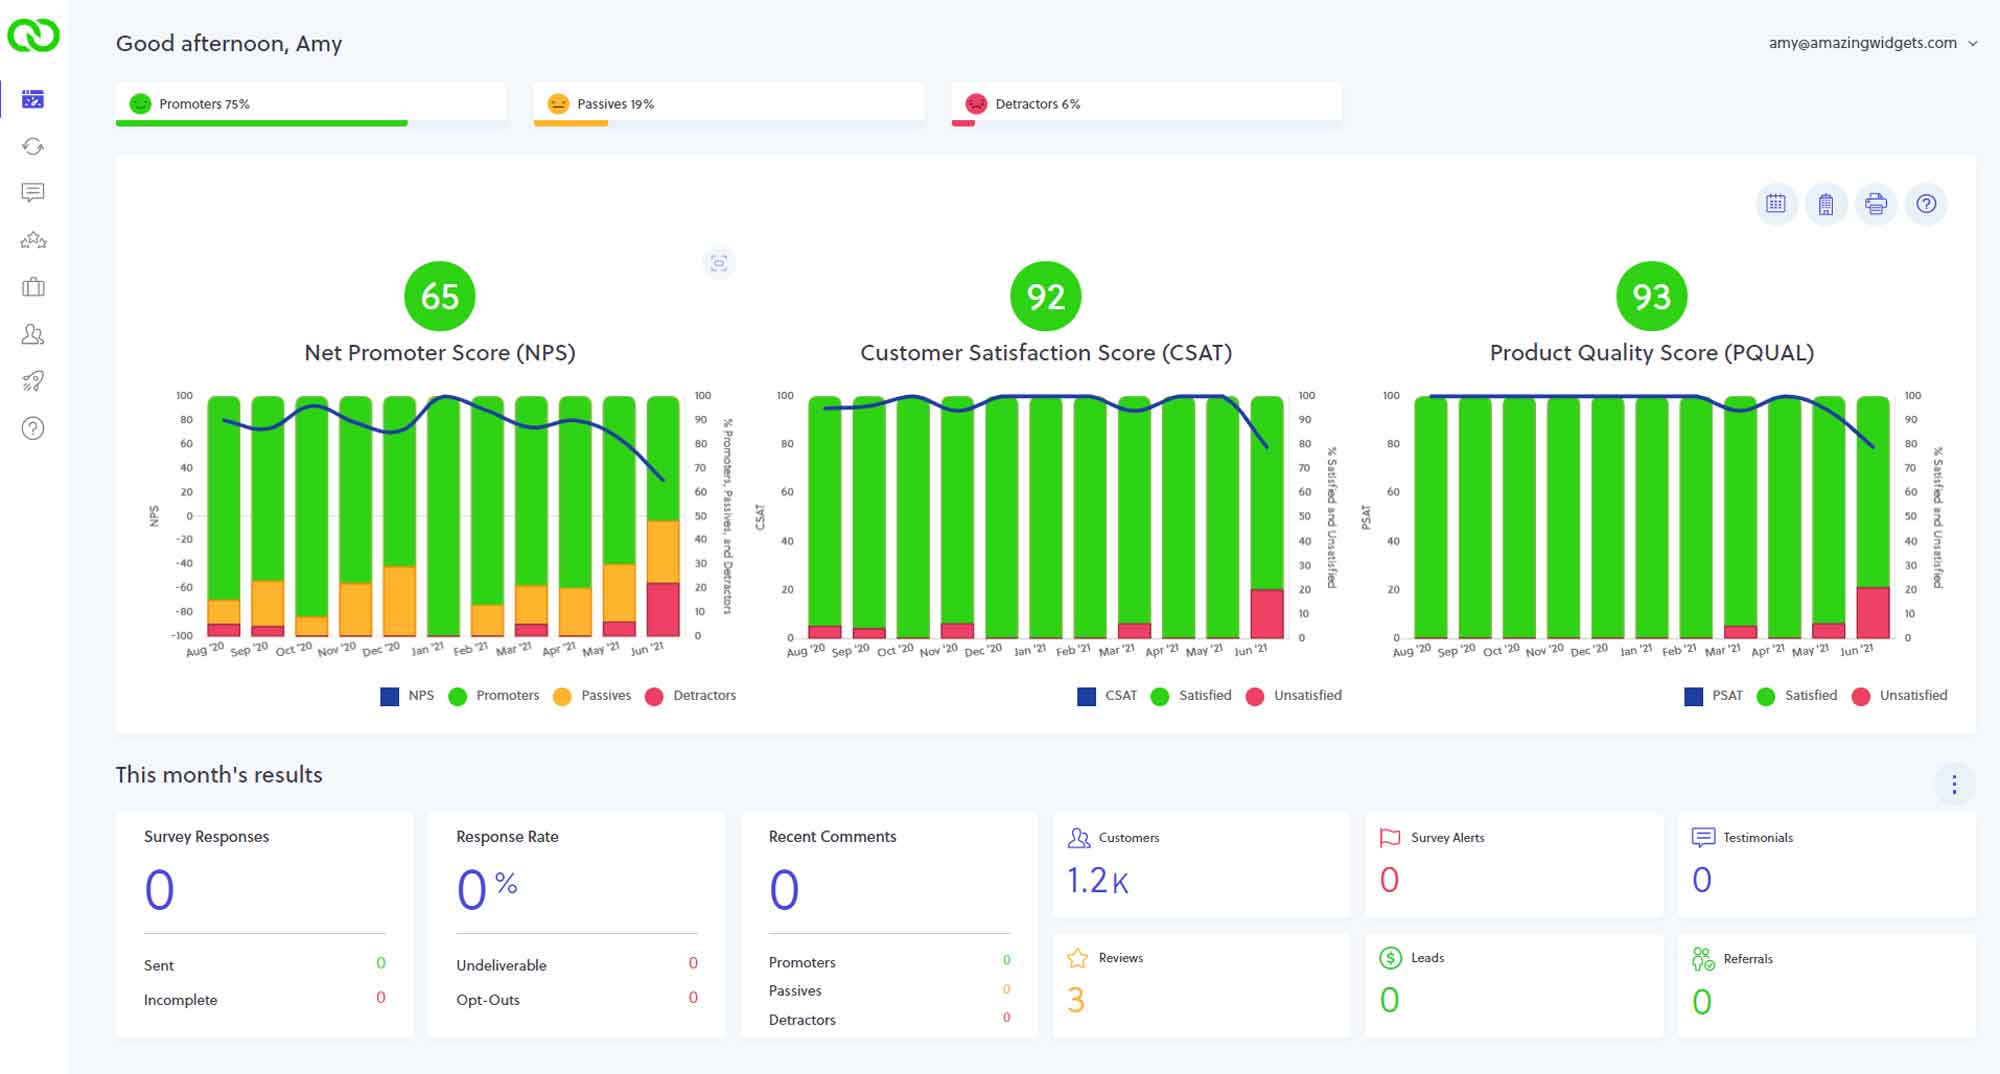Screen dimensions: 2000x1074
Task: Click the Undeliverable row label
Action: (501, 966)
